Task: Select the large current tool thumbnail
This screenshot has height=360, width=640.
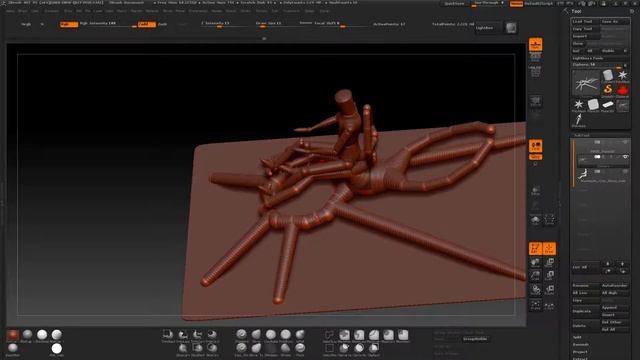Action: [586, 83]
